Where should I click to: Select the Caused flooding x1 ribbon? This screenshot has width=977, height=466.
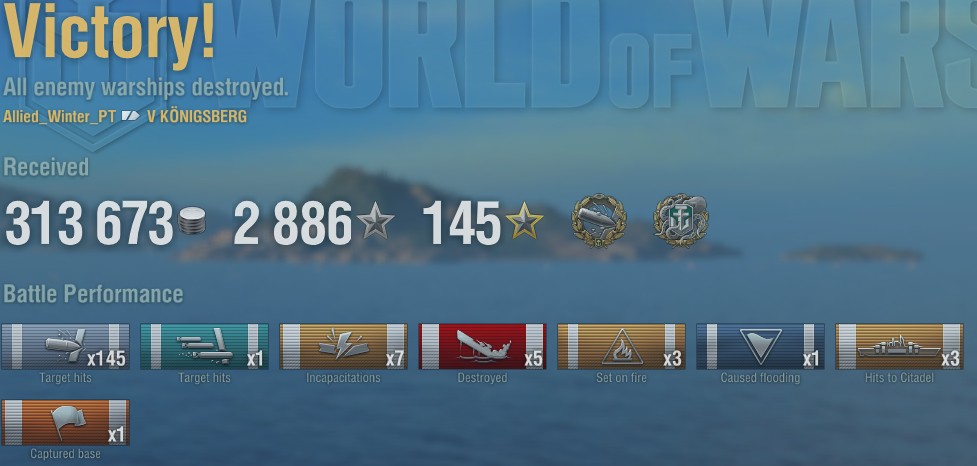tap(760, 346)
